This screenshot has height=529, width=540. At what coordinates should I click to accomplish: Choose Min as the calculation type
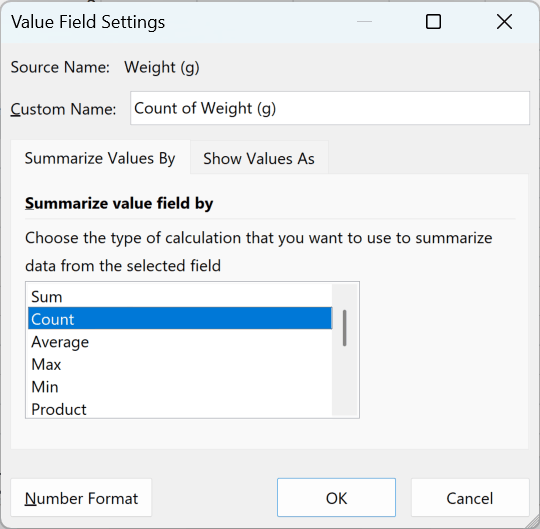coord(180,386)
